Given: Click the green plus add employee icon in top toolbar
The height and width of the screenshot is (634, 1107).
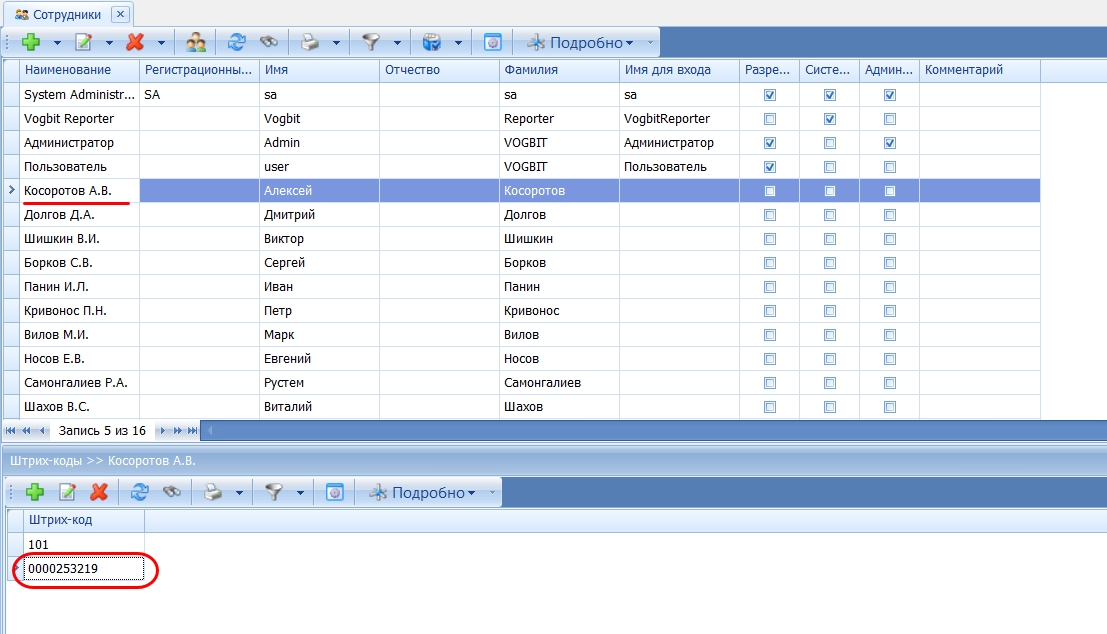Looking at the screenshot, I should click(x=30, y=42).
